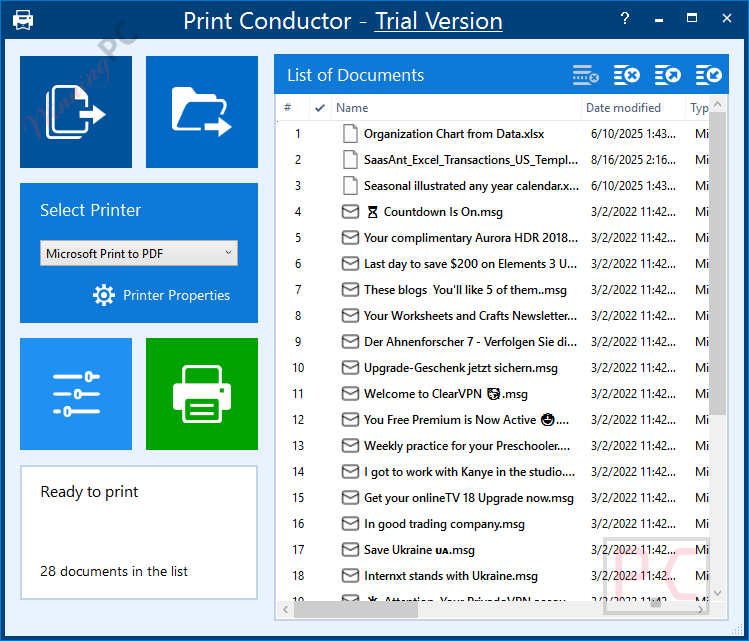This screenshot has height=641, width=749.
Task: Click envelope icon of Last day to save row
Action: 350,264
